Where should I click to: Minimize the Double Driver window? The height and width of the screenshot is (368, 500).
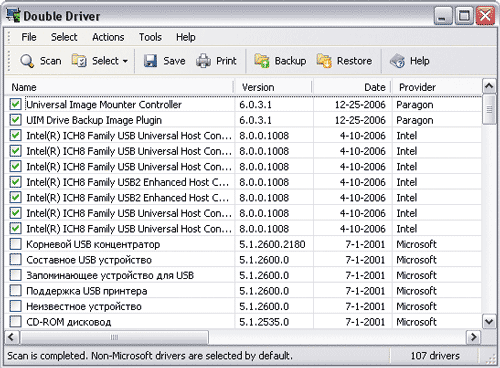point(443,16)
